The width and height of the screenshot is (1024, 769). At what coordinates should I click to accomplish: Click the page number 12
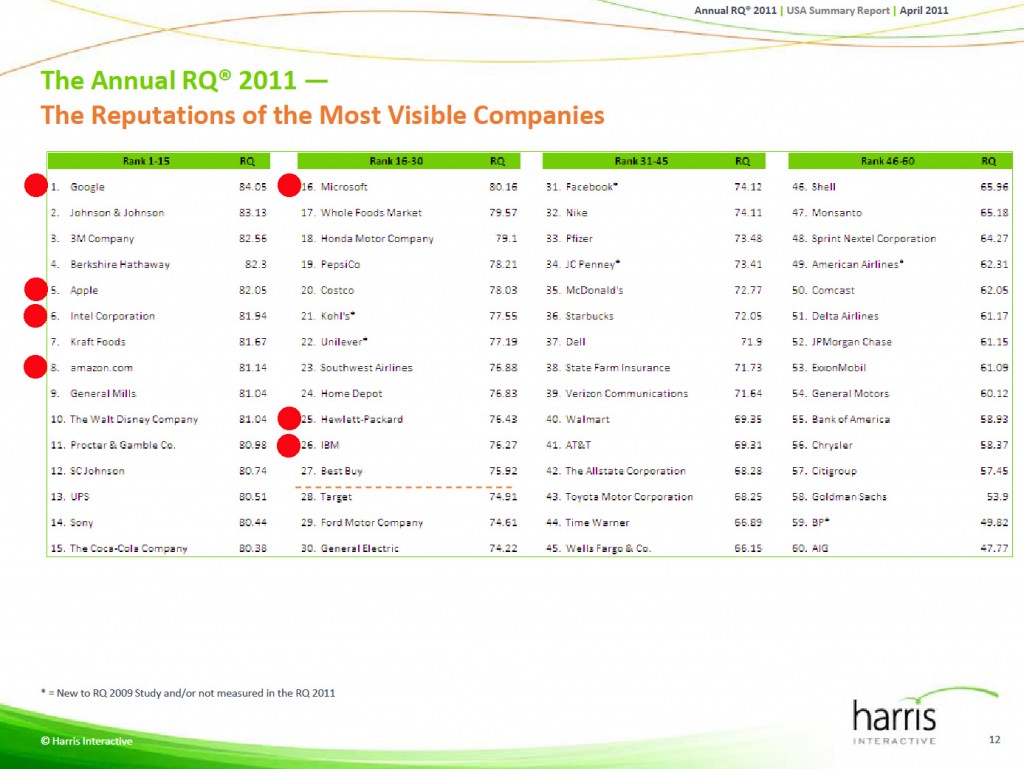coord(995,740)
